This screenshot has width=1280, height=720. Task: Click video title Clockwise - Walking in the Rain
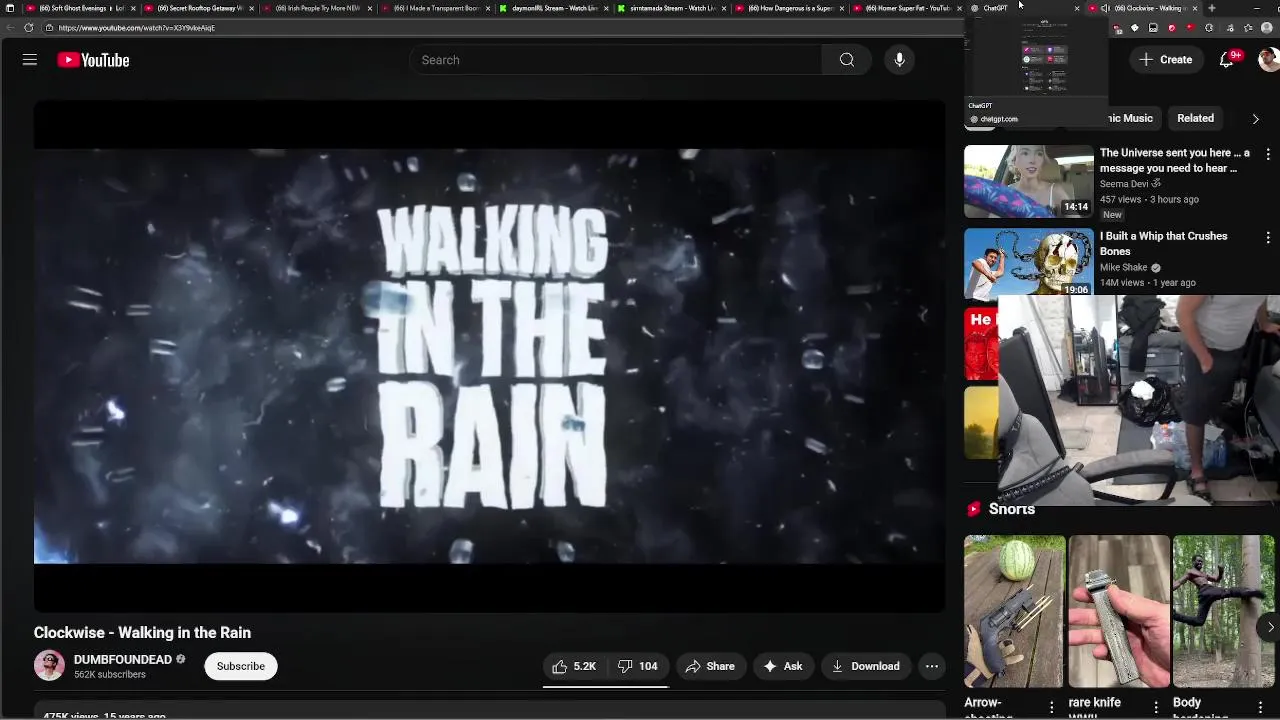click(x=142, y=633)
